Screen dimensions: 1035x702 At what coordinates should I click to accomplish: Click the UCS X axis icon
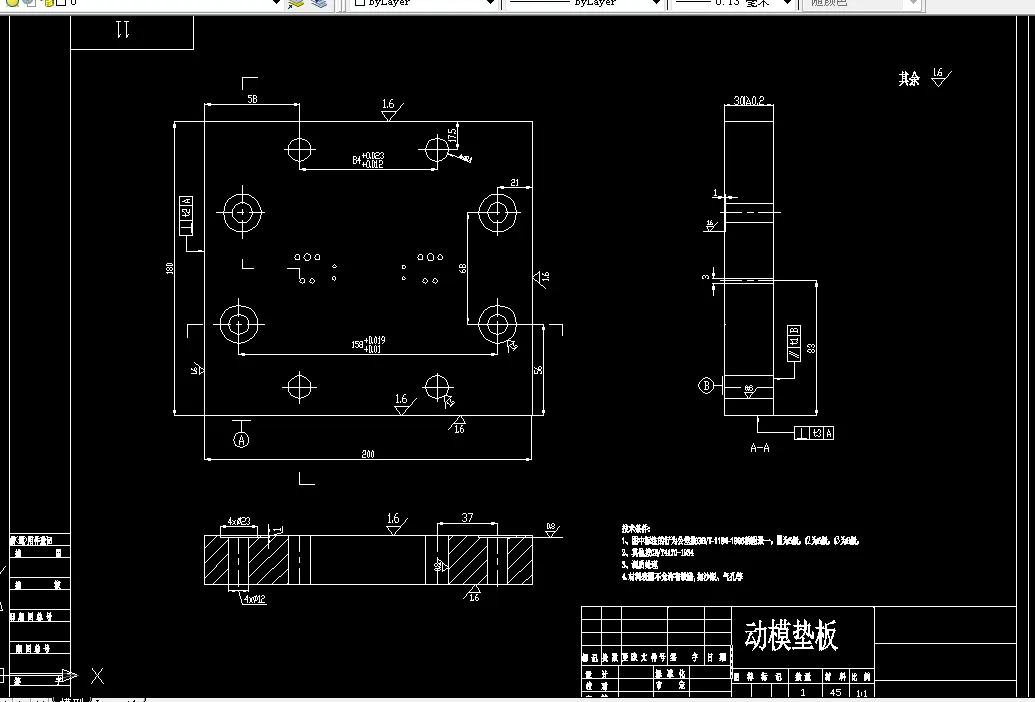point(97,676)
